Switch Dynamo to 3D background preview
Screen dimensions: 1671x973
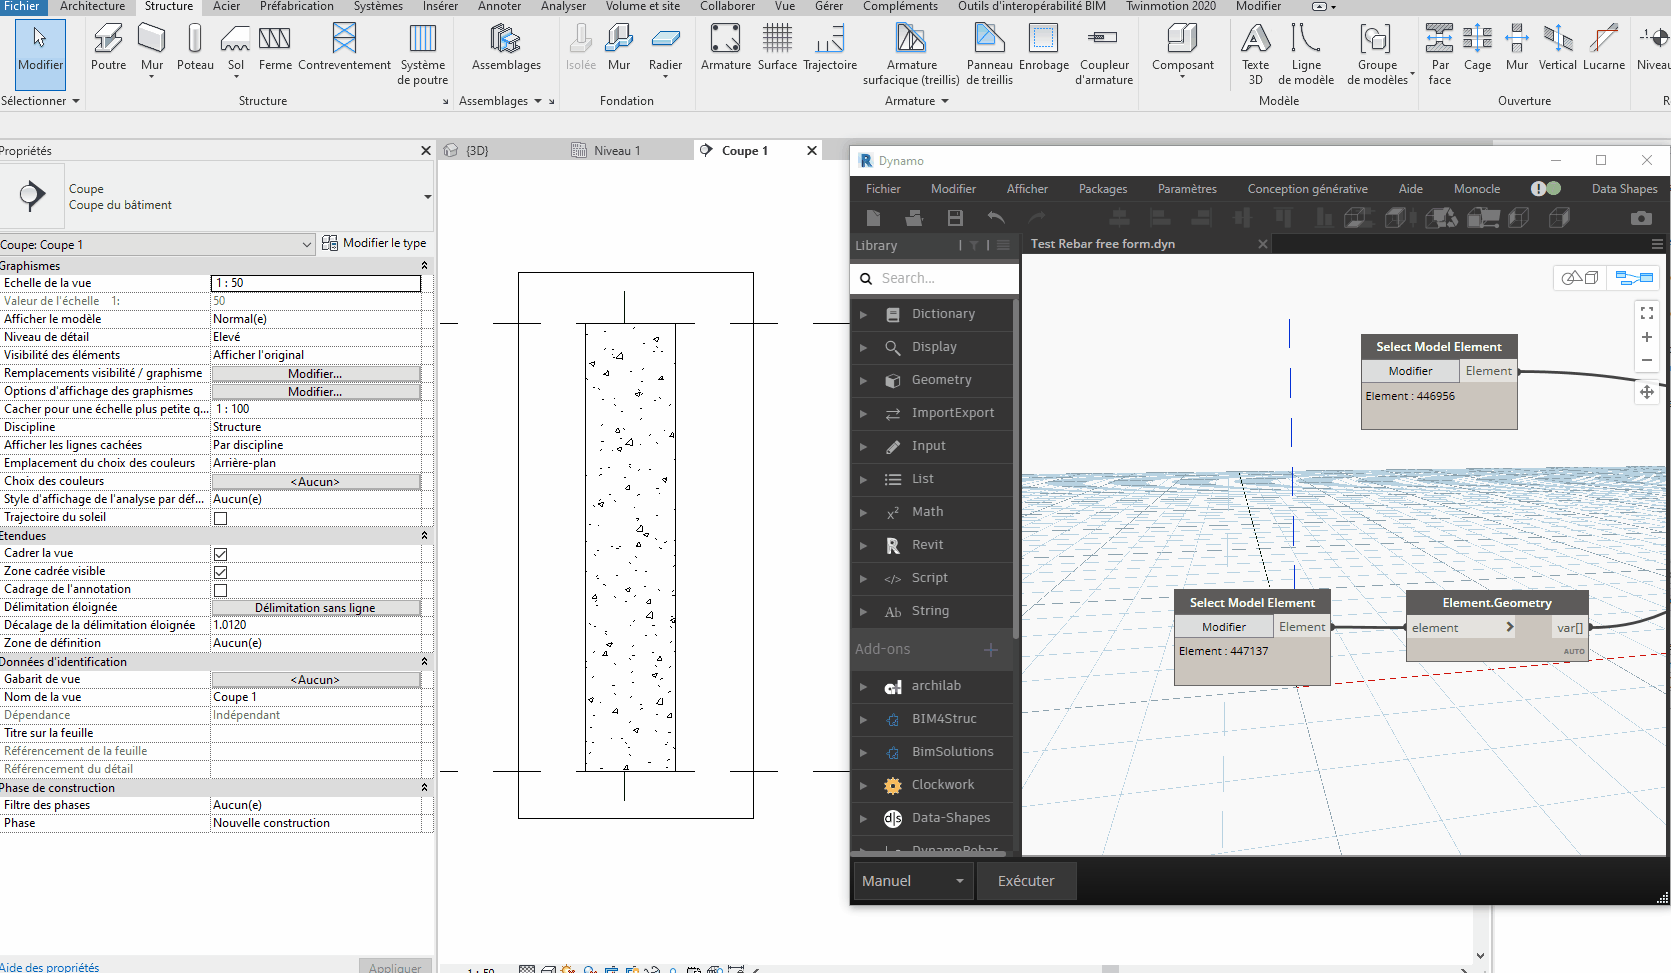[x=1580, y=277]
